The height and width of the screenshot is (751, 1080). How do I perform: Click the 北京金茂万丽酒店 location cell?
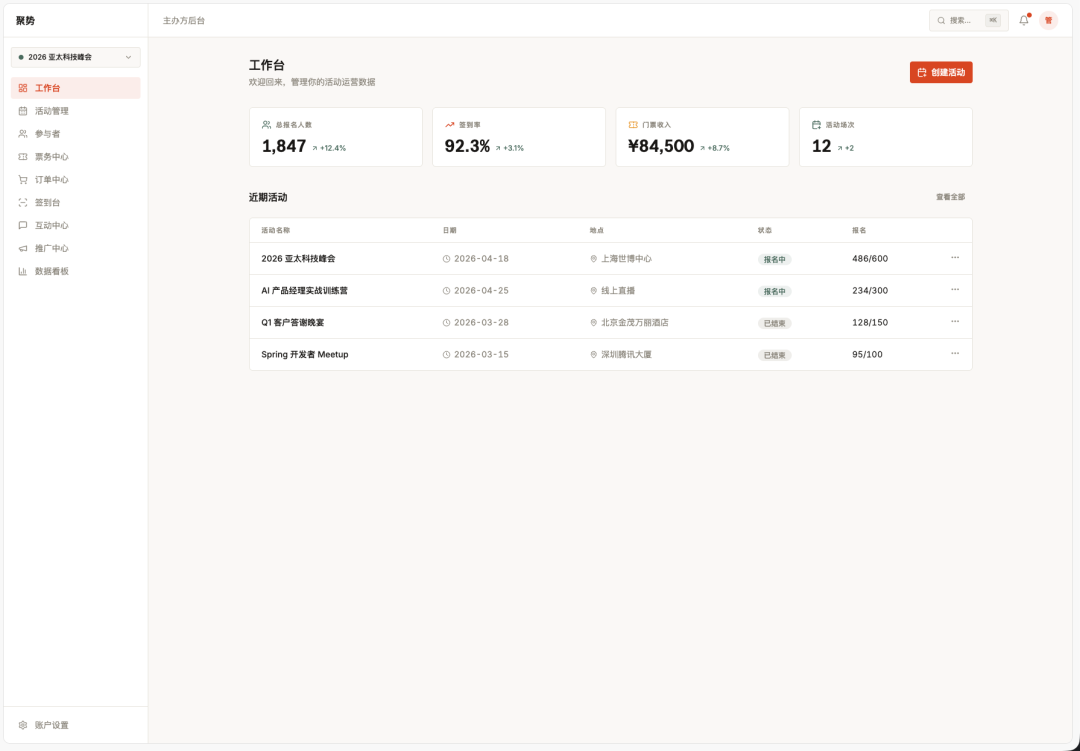tap(629, 322)
